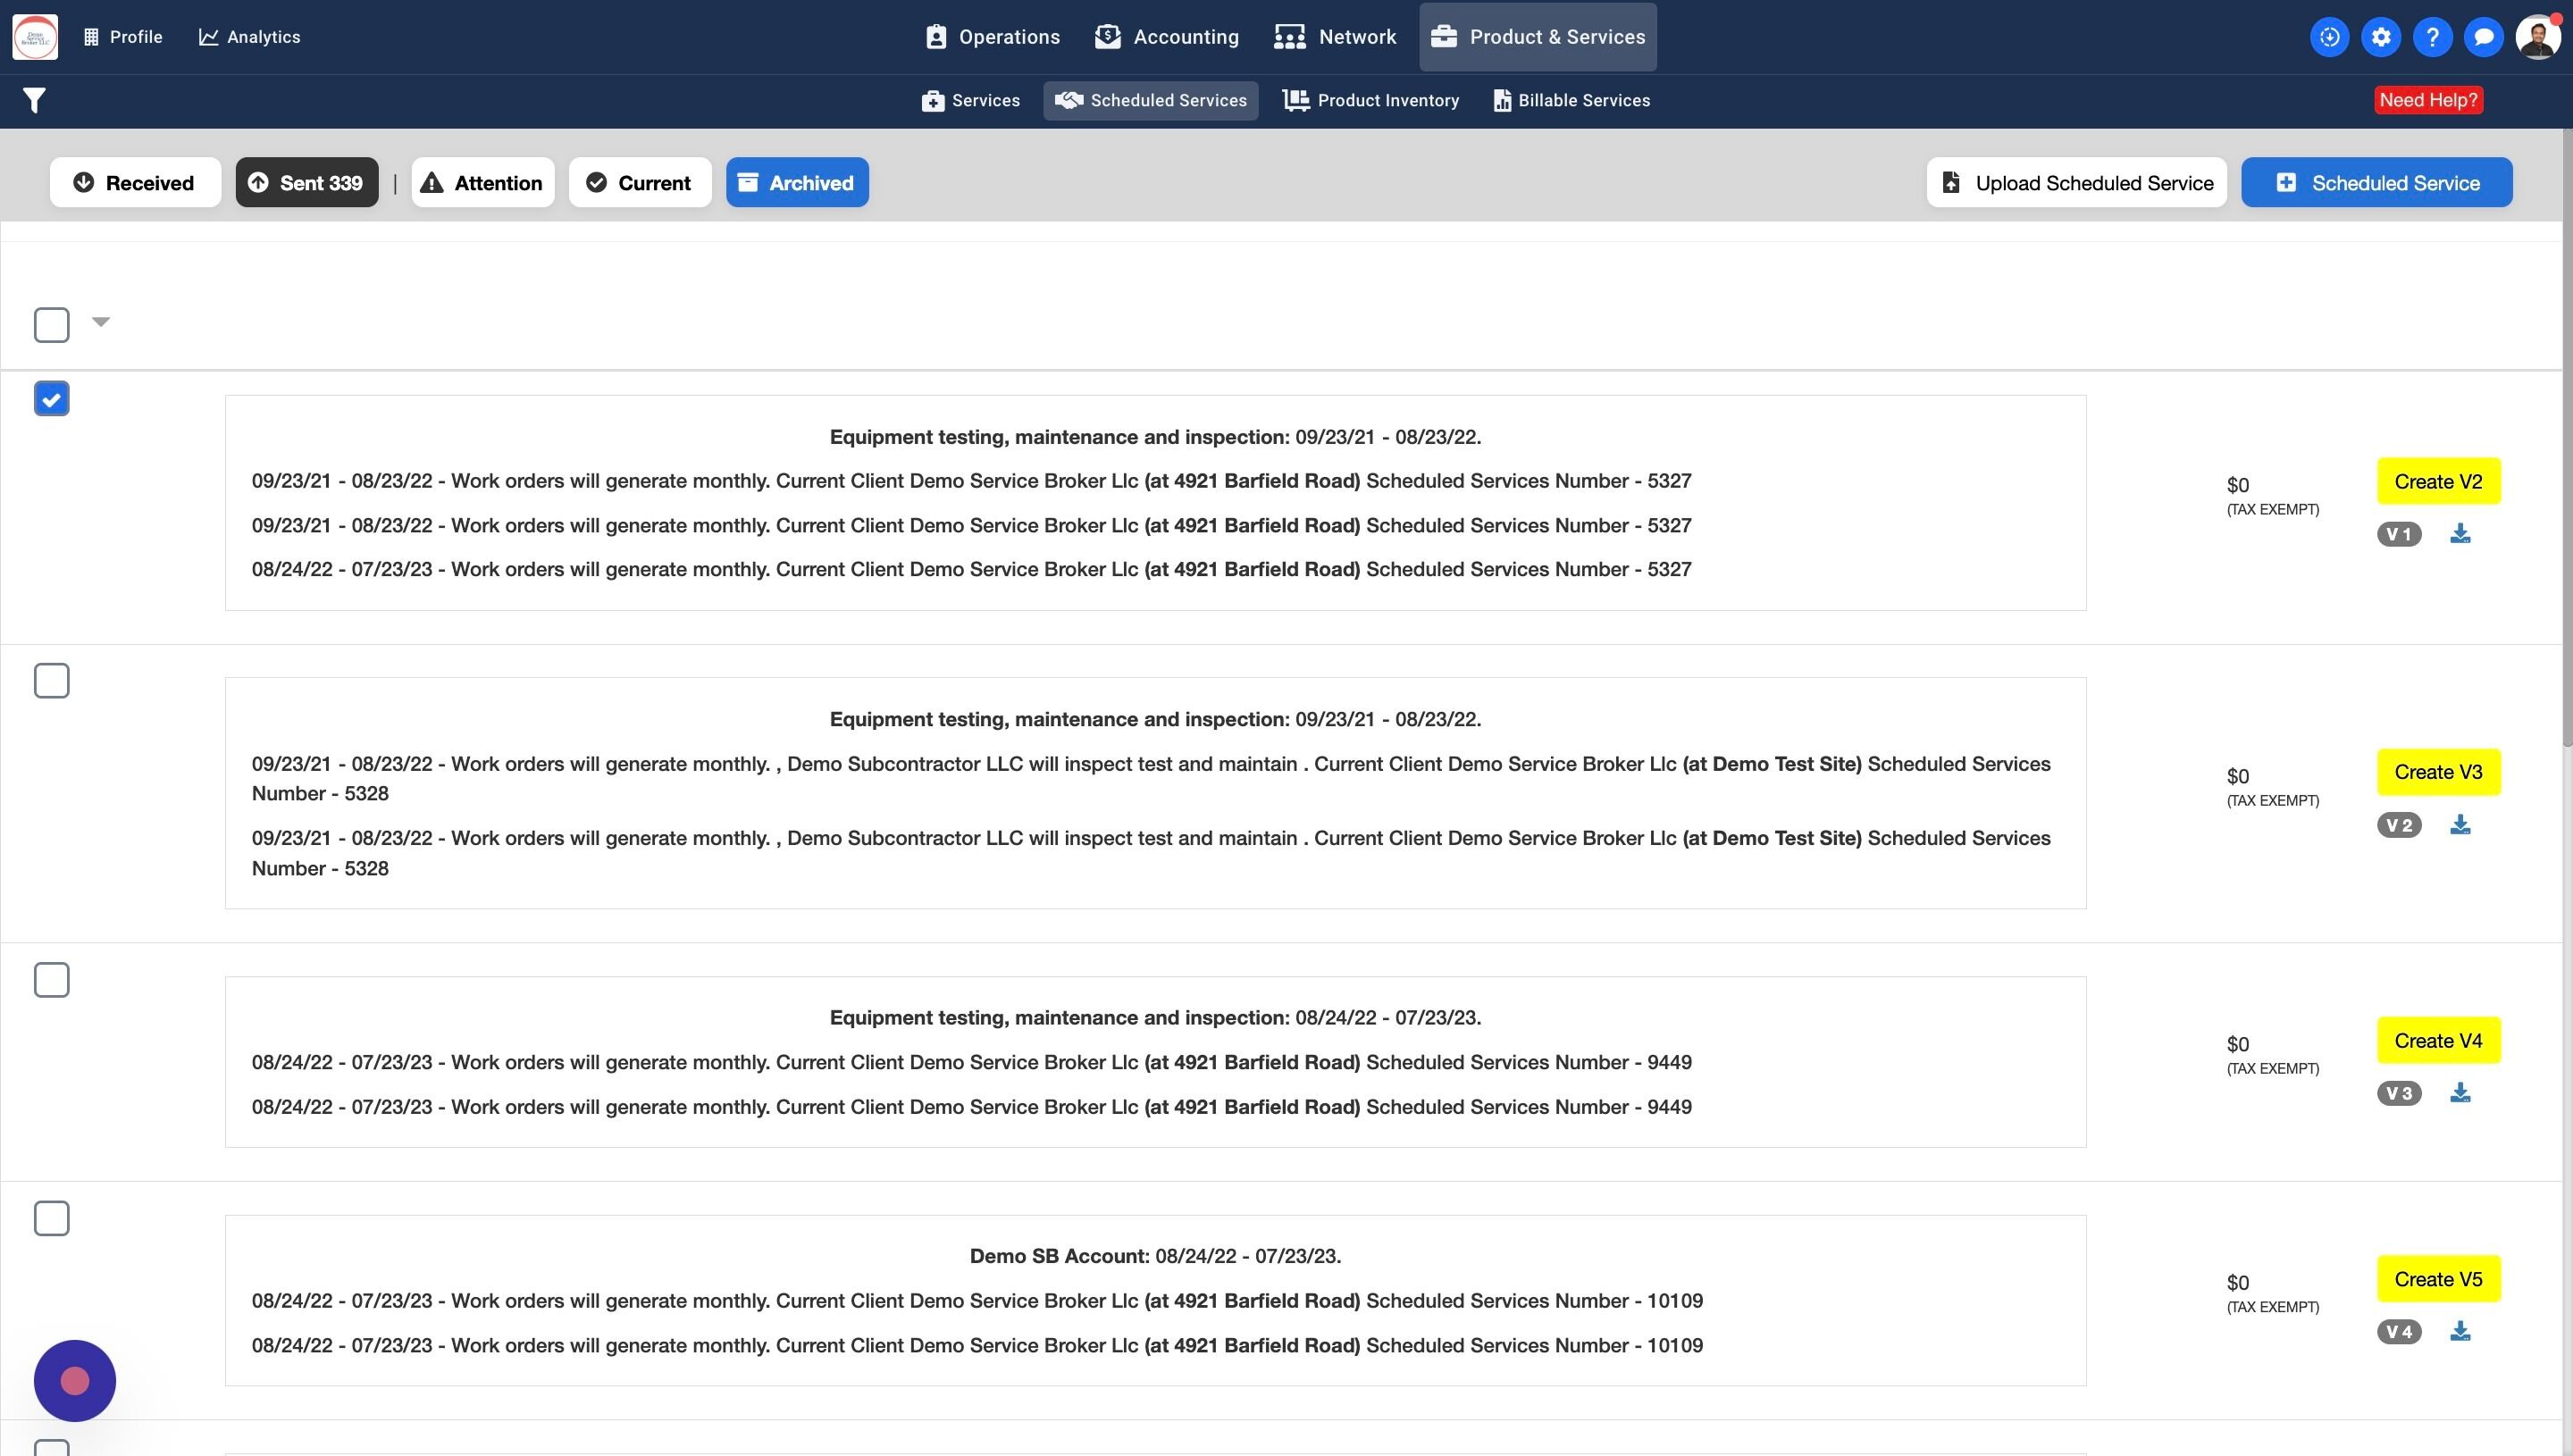
Task: Uncheck the first scheduled service checkbox
Action: coord(52,399)
